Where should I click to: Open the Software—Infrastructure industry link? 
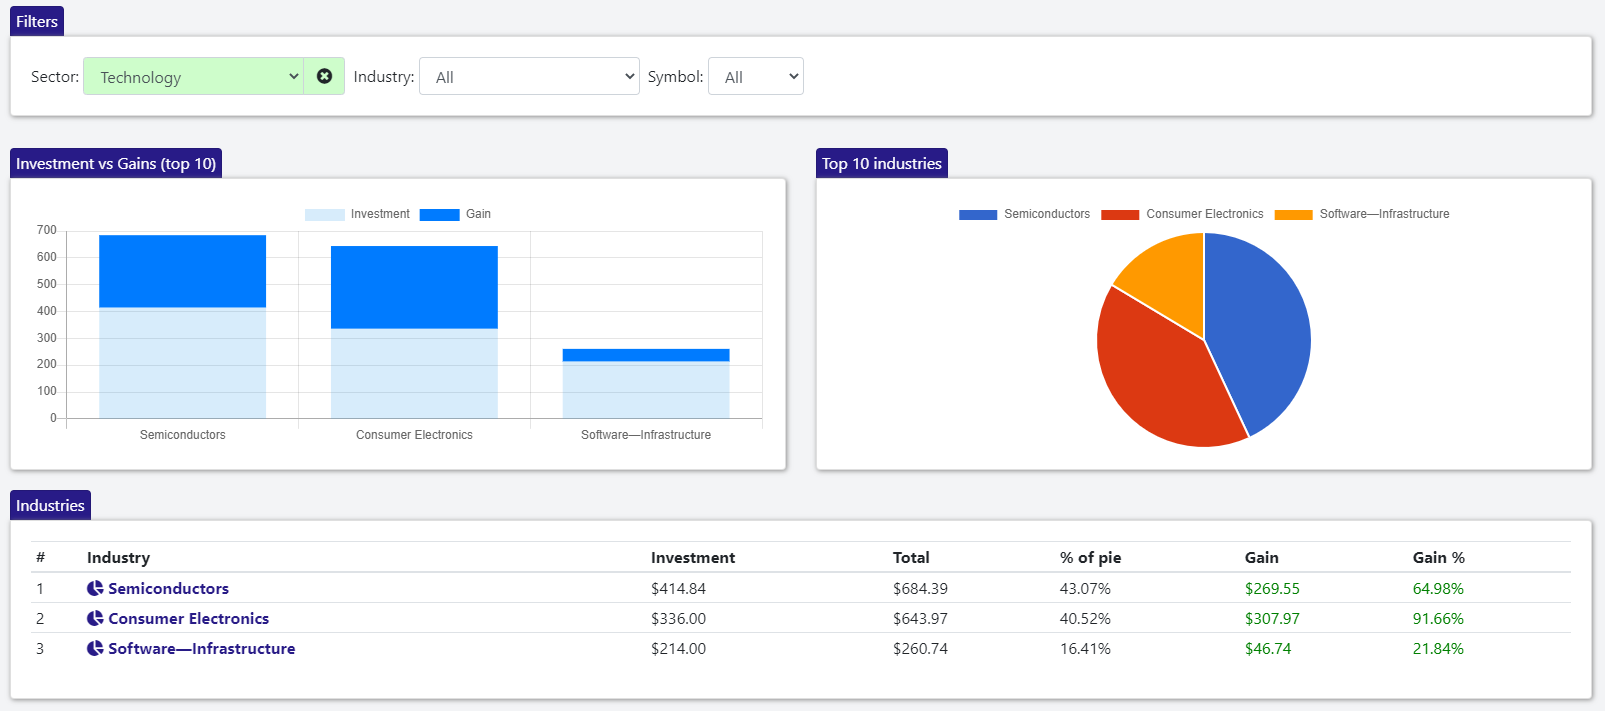pos(201,648)
